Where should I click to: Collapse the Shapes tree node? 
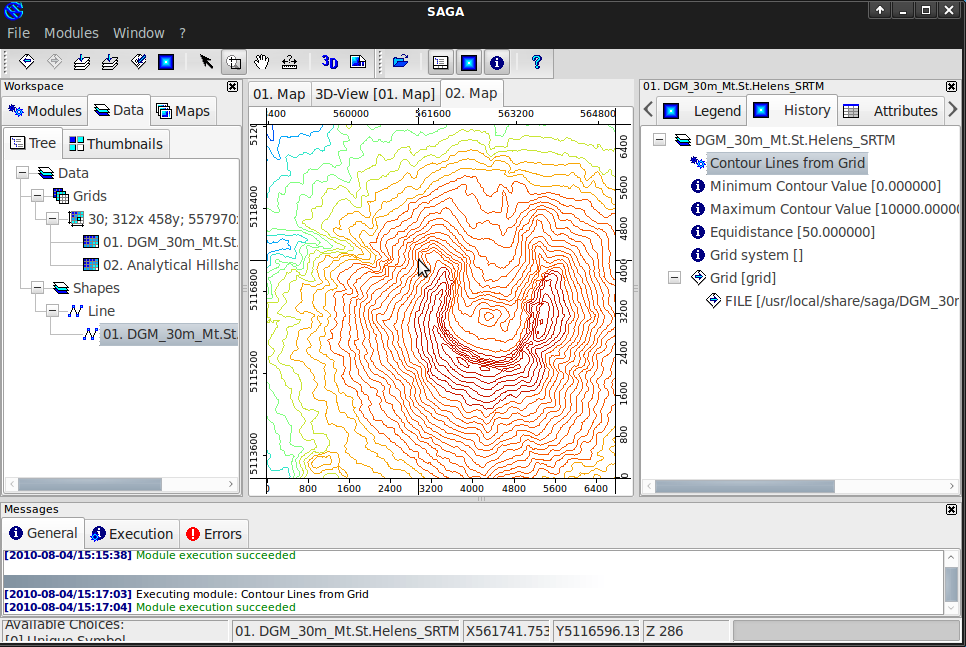[x=37, y=288]
